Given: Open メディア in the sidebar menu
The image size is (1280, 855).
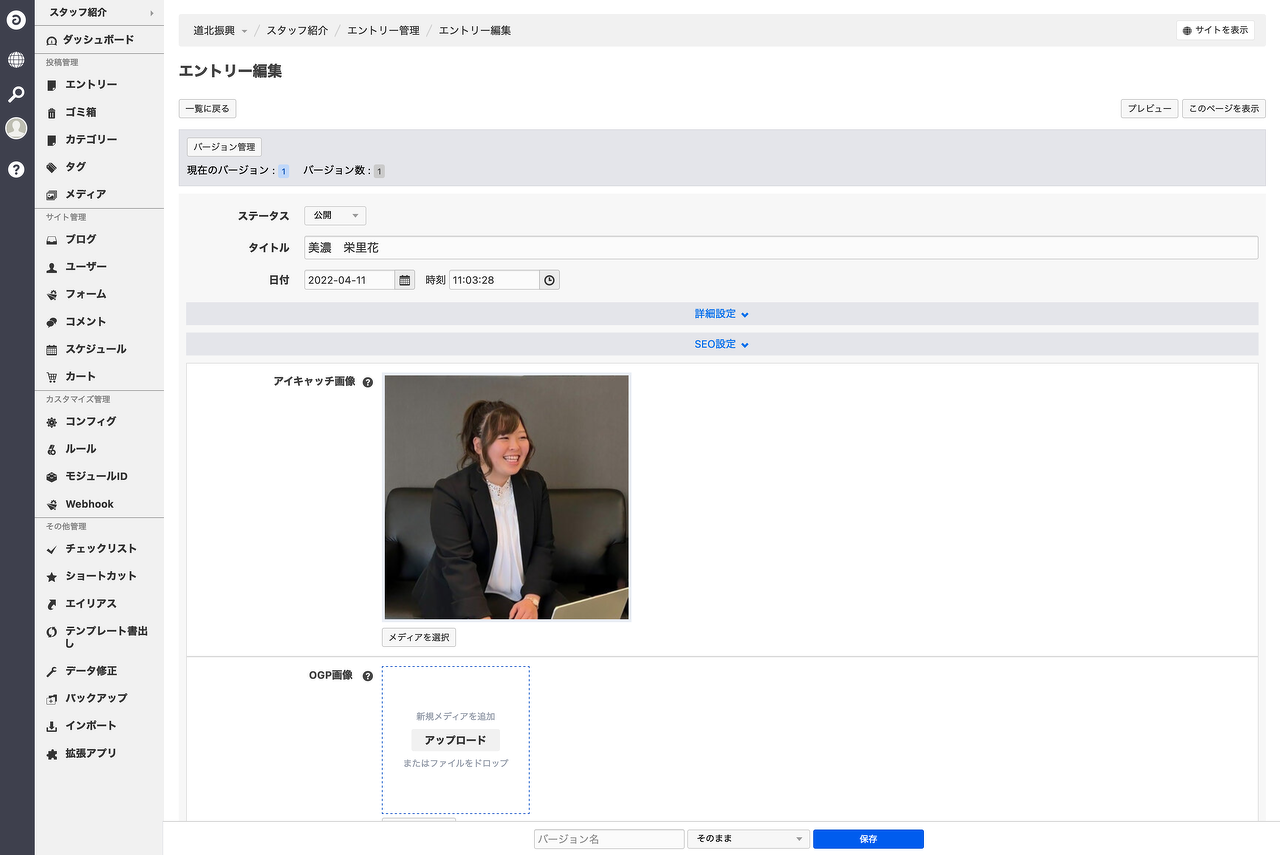Looking at the screenshot, I should [x=85, y=194].
